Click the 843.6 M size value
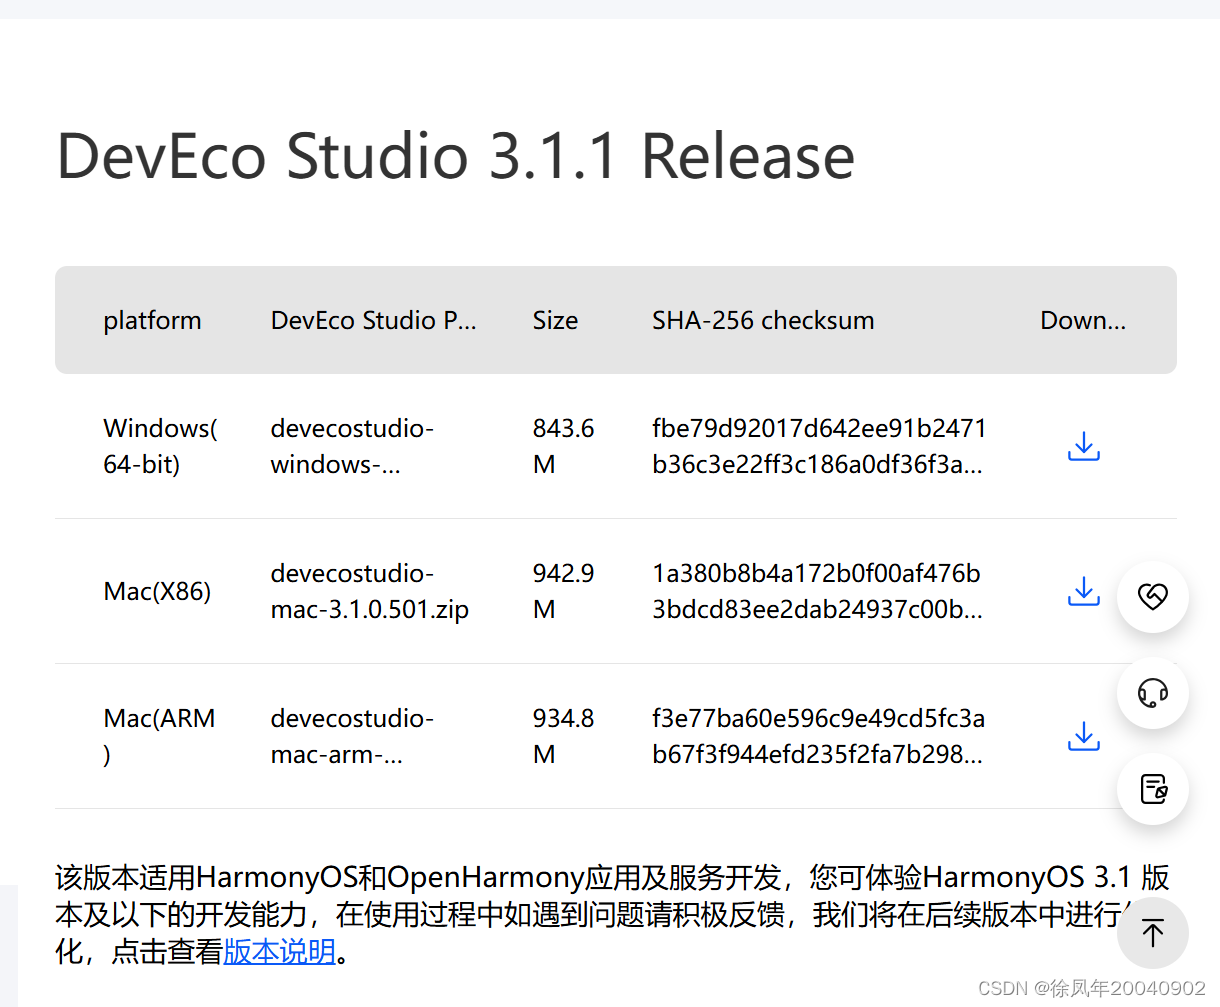The height and width of the screenshot is (1007, 1220). 563,446
